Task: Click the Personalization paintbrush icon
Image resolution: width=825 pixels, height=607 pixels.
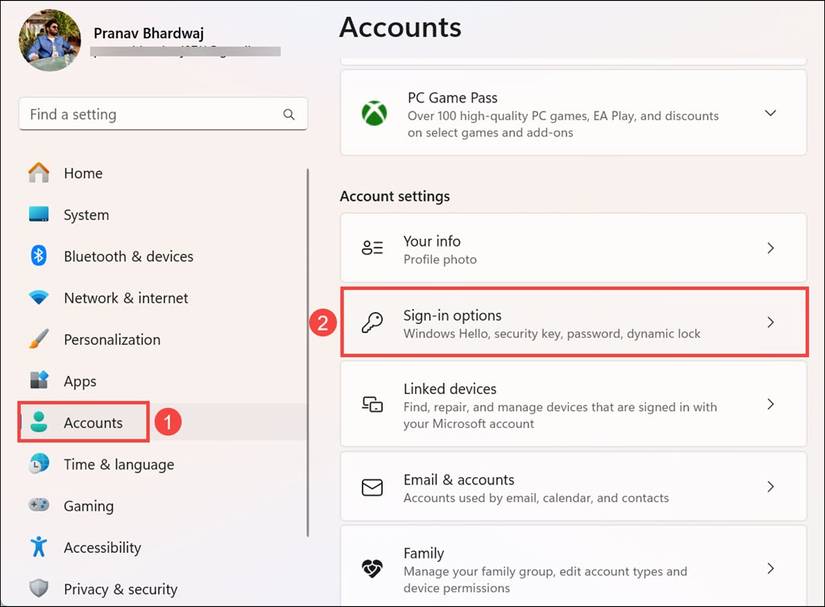Action: (38, 339)
